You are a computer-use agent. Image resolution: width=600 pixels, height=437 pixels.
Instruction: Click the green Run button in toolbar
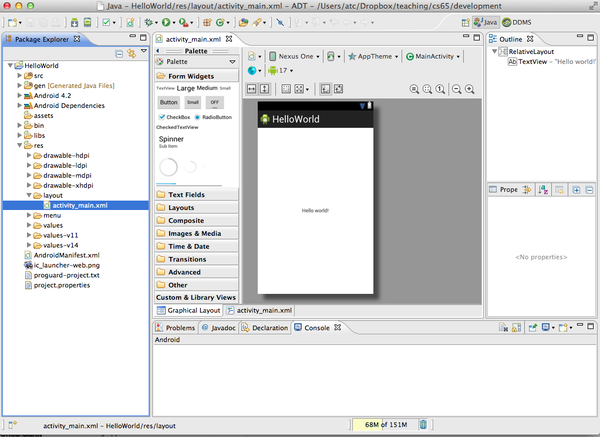(x=166, y=23)
